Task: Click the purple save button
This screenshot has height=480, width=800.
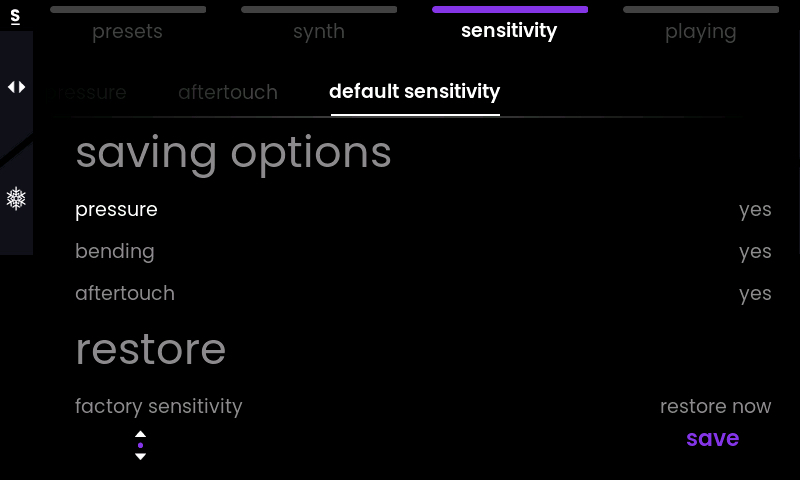Action: pos(713,438)
